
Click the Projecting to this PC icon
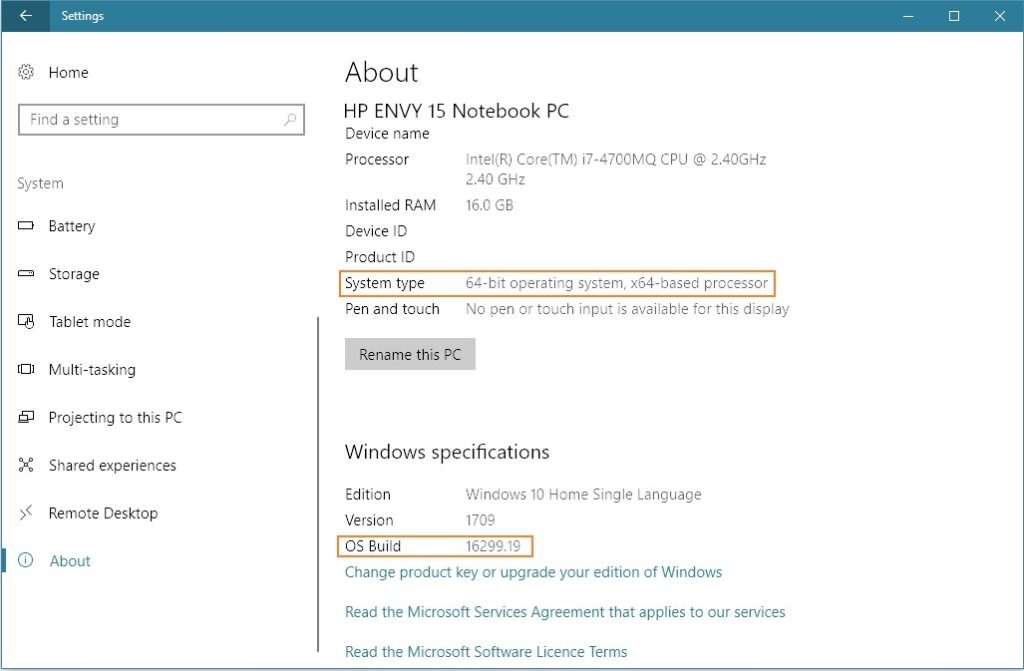pos(25,417)
